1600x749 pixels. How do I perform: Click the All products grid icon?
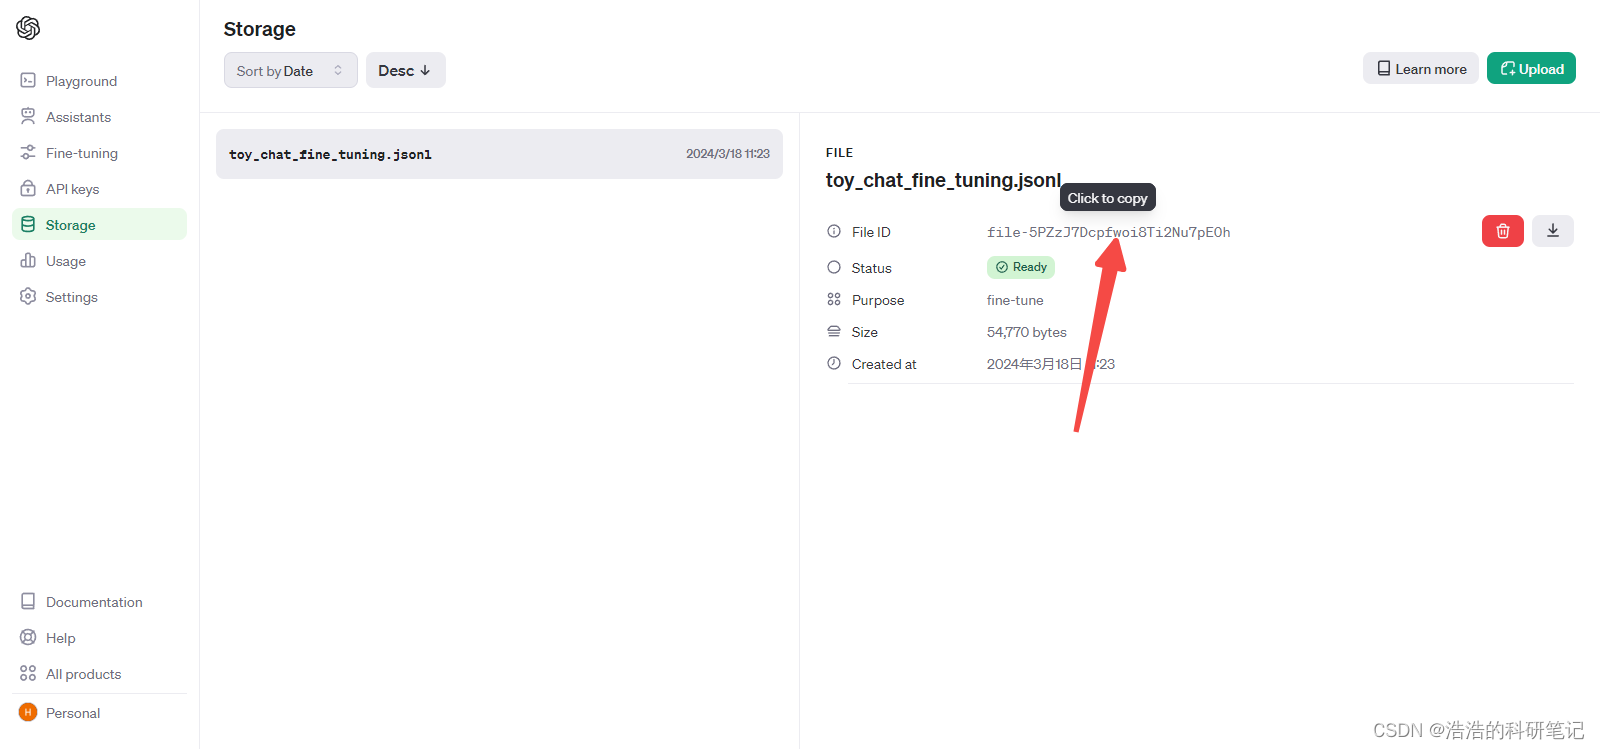[28, 673]
